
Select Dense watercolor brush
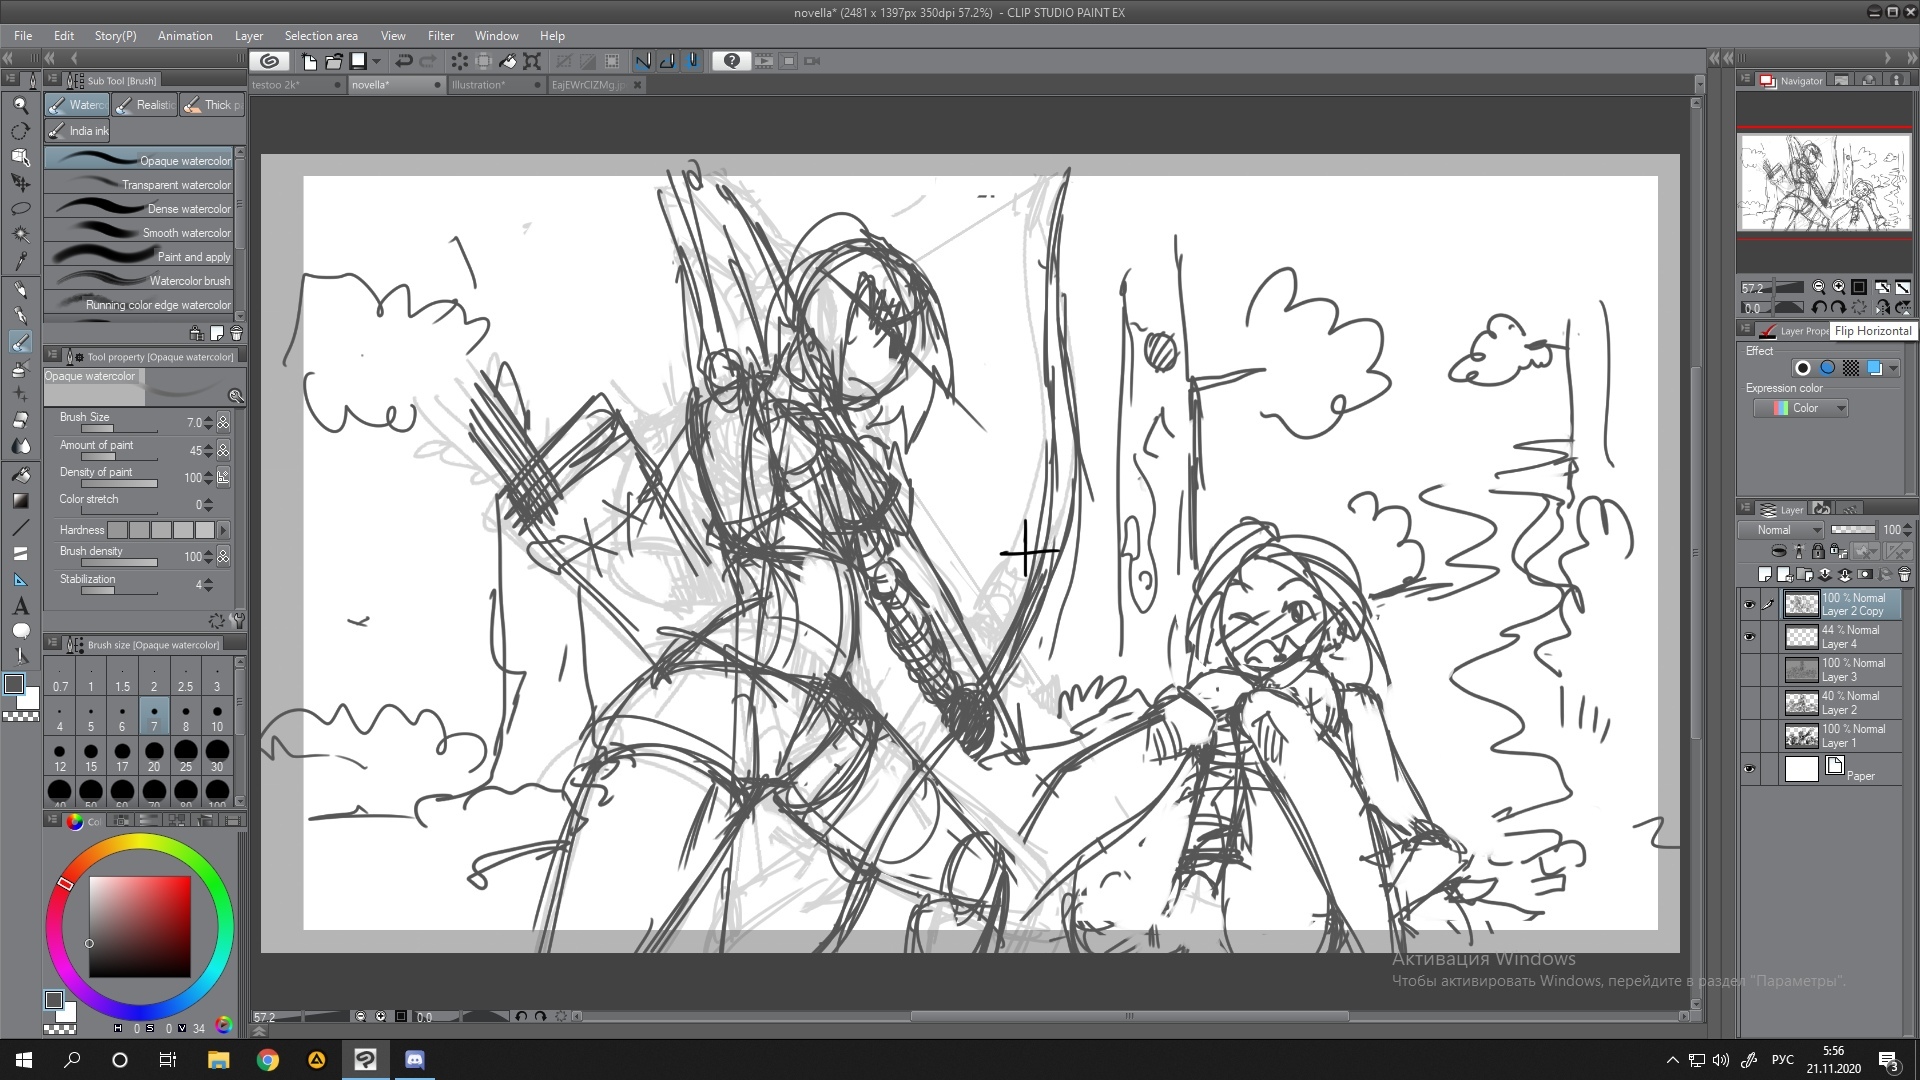(x=139, y=209)
